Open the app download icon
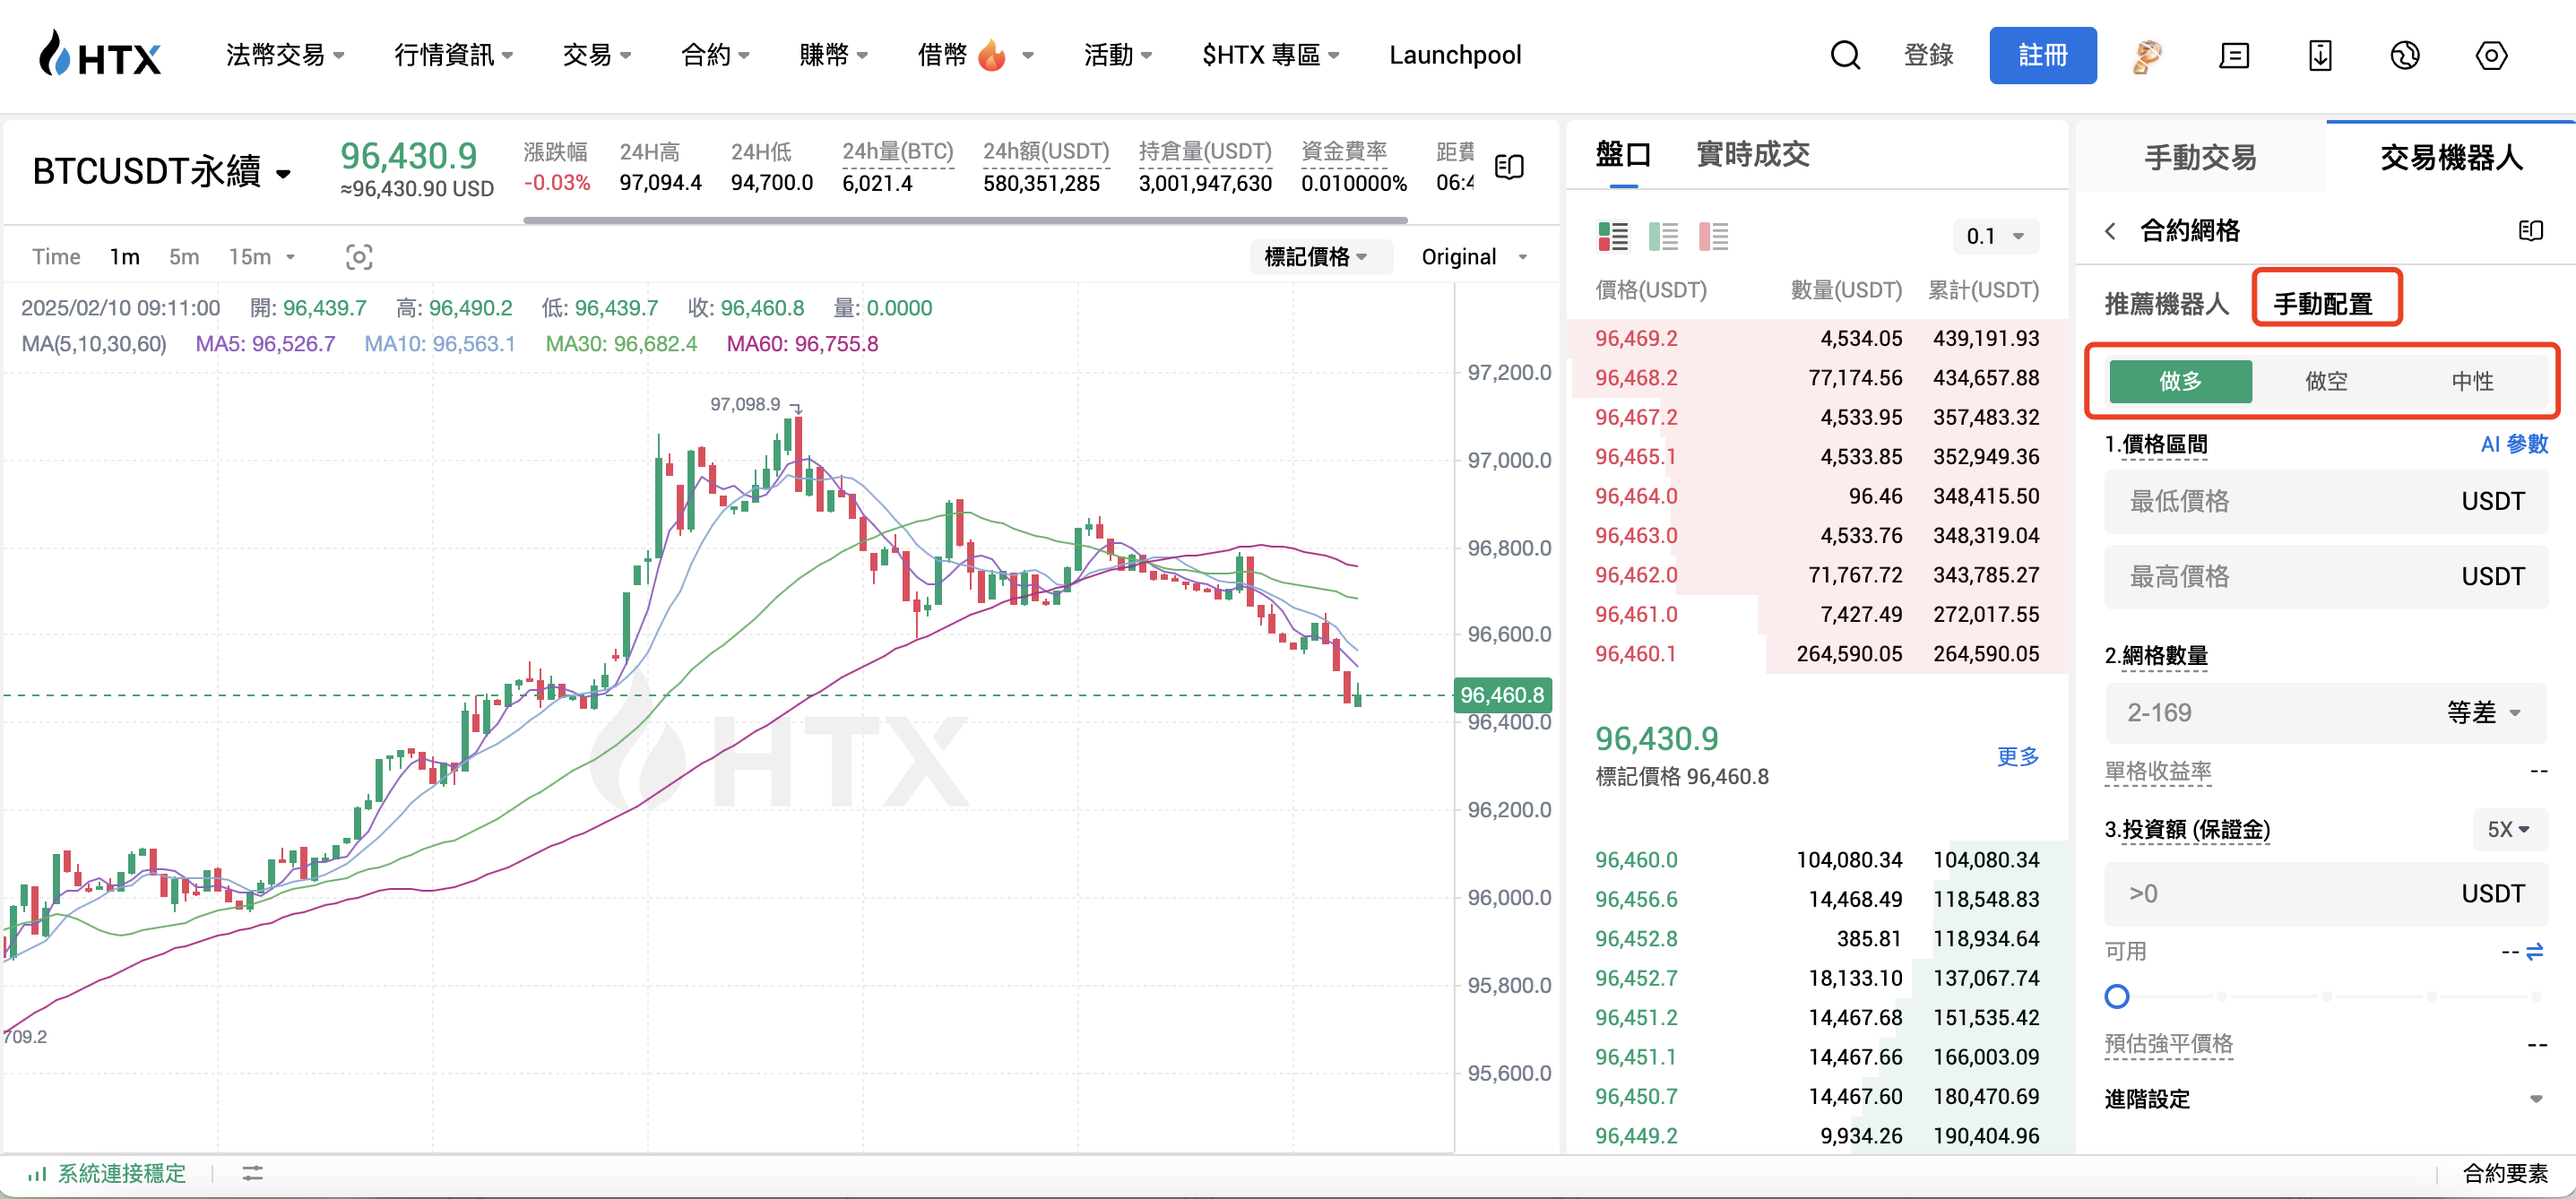The image size is (2576, 1199). pyautogui.click(x=2320, y=56)
